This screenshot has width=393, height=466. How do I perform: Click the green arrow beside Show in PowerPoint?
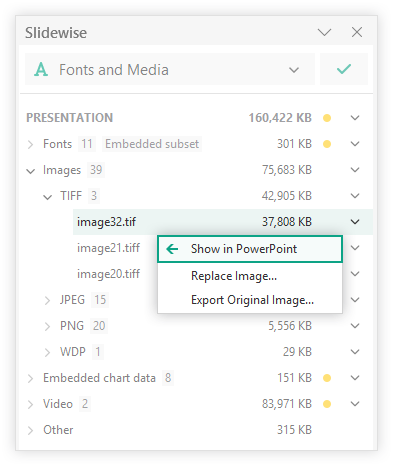coord(172,249)
